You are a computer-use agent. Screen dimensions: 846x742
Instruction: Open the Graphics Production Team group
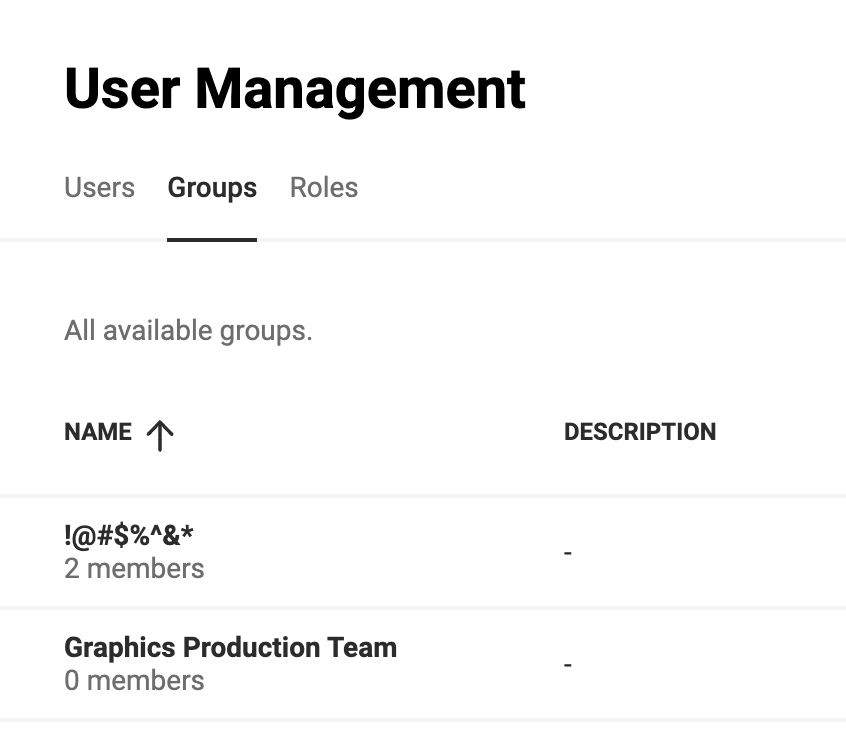(230, 648)
